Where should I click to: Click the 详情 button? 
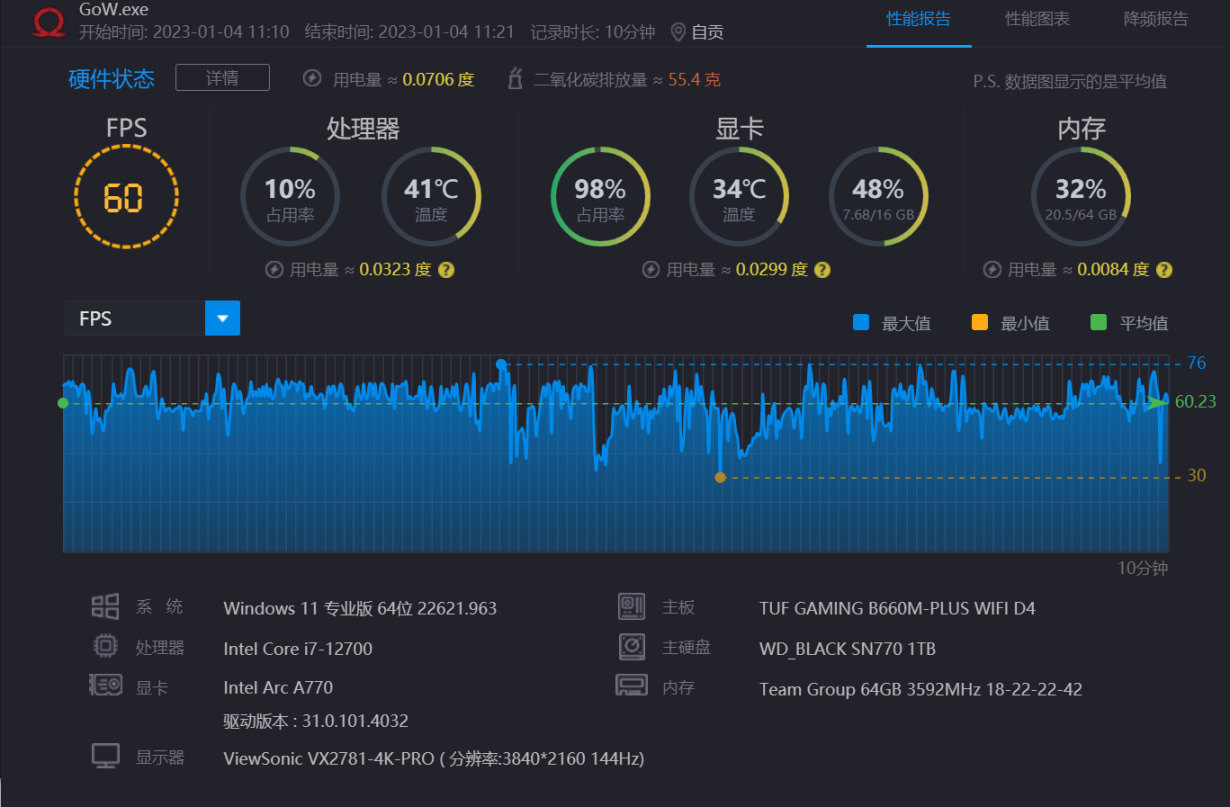click(222, 78)
